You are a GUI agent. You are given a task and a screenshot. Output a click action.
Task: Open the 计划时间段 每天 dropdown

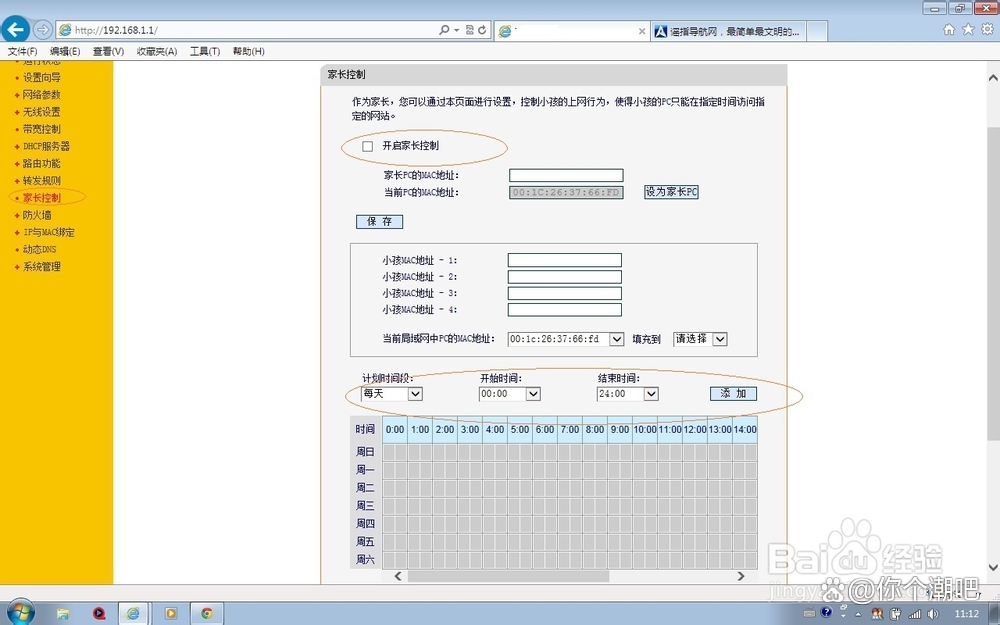click(392, 394)
